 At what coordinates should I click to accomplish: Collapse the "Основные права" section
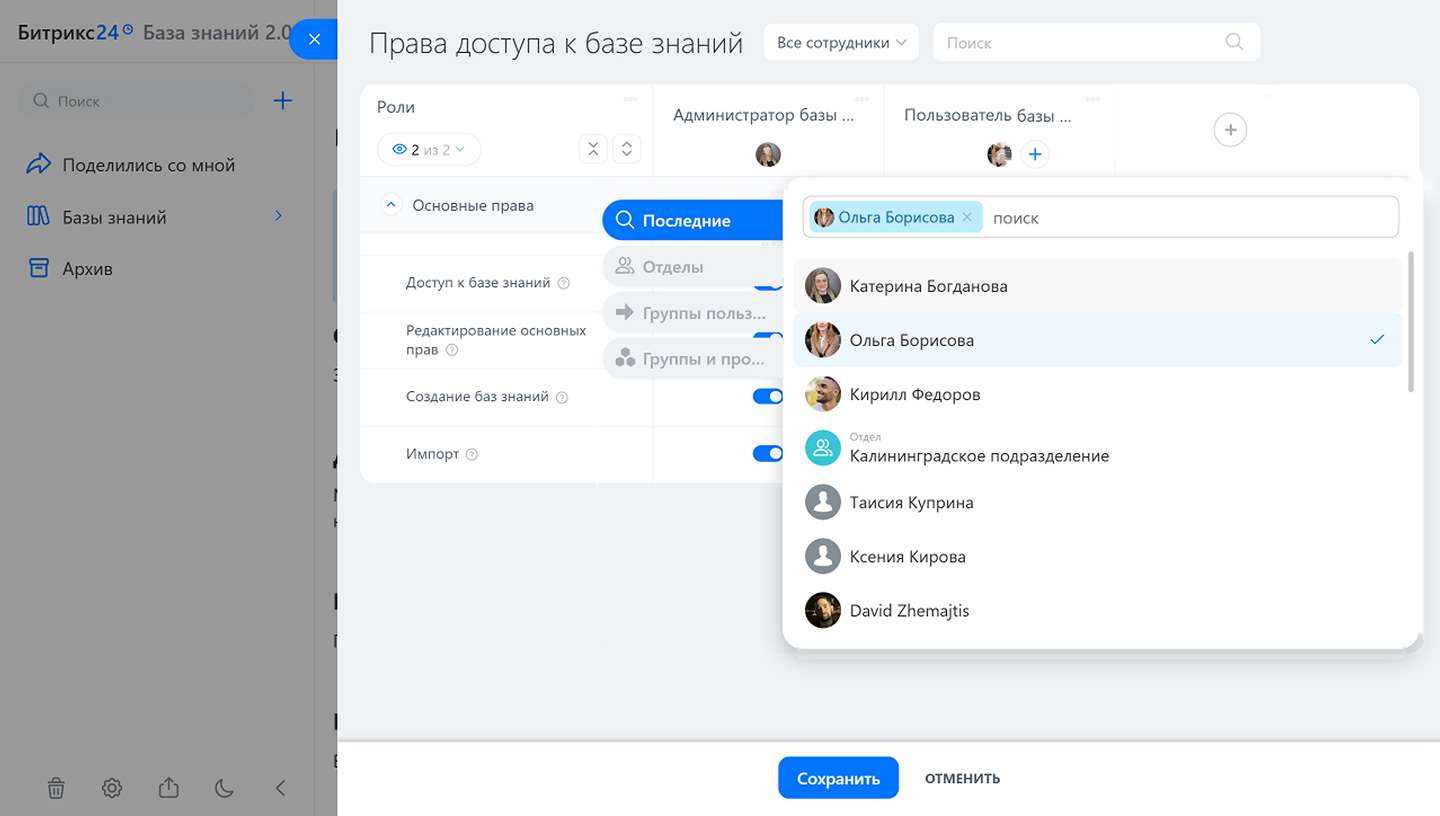391,205
